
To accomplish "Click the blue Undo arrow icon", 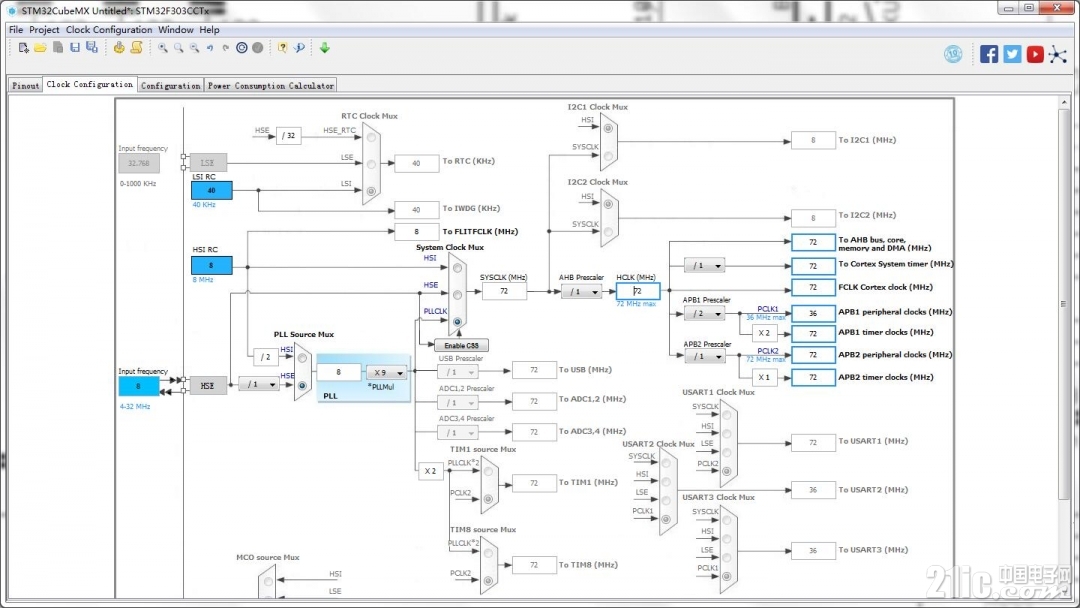I will (x=210, y=48).
